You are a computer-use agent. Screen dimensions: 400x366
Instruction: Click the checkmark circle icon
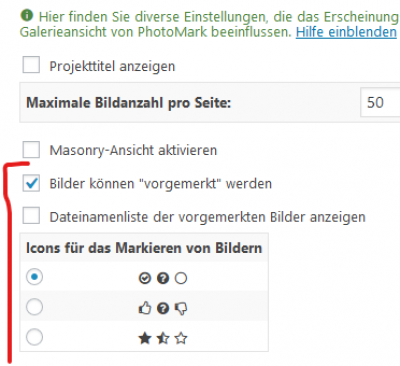tap(145, 278)
